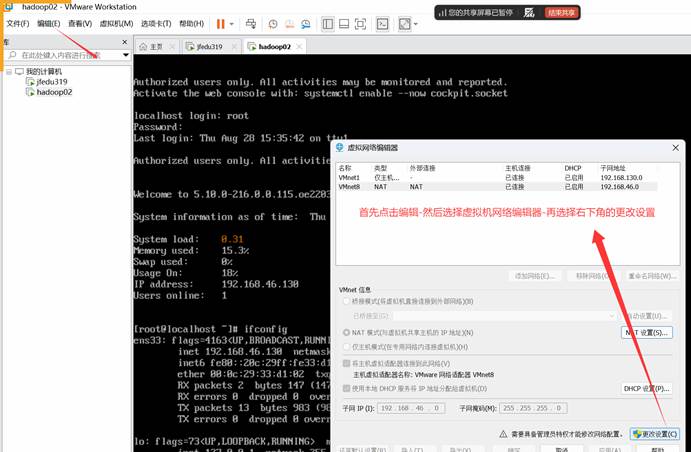Screen dimensions: 691x452
Task: Open the stretch mode dropdown arrow
Action: pyautogui.click(x=416, y=24)
